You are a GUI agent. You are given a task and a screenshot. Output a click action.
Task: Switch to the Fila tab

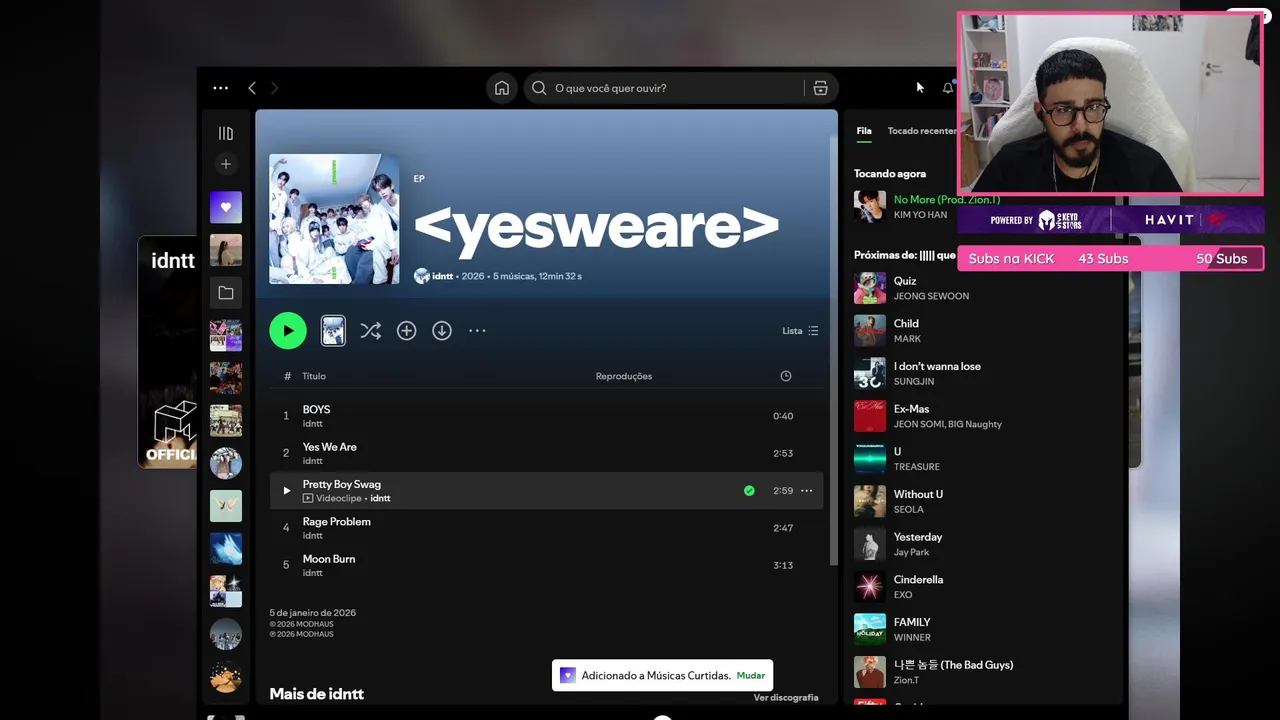pos(864,131)
